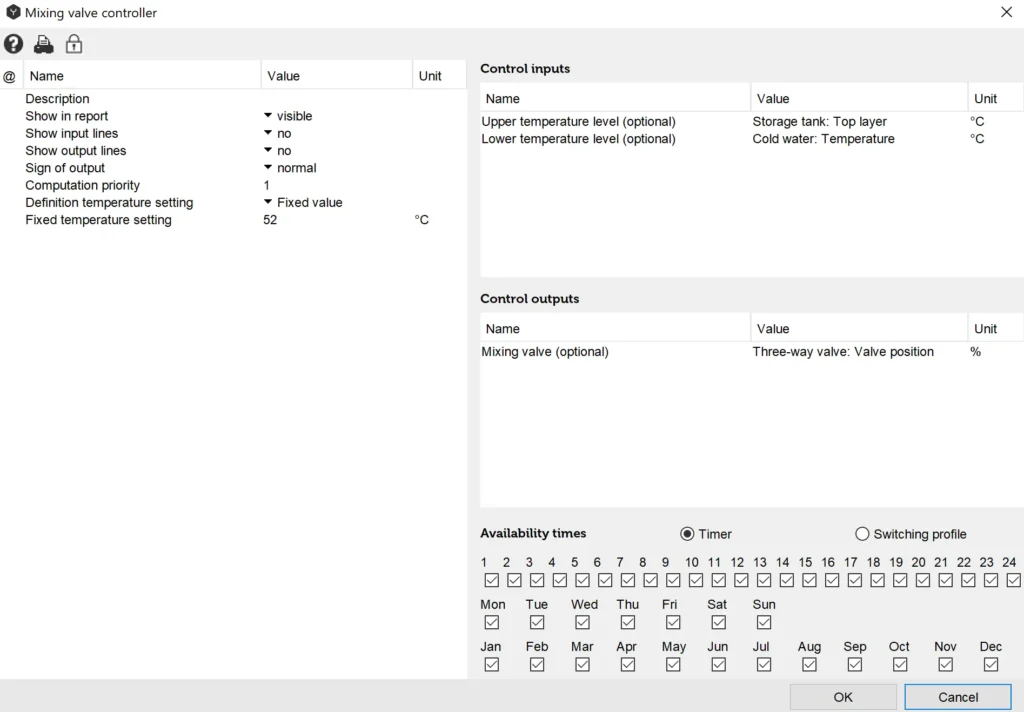Viewport: 1024px width, 712px height.
Task: Select the Timer radio button
Action: pyautogui.click(x=687, y=534)
